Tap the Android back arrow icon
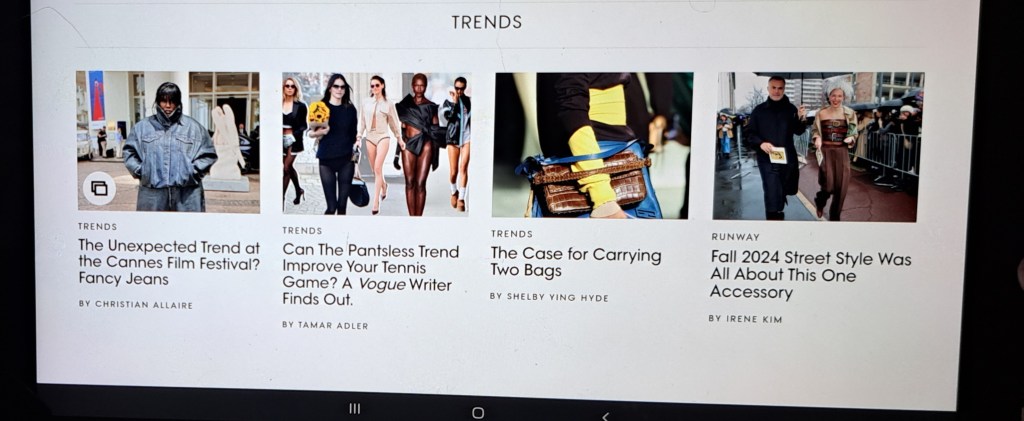1024x421 pixels. click(605, 416)
